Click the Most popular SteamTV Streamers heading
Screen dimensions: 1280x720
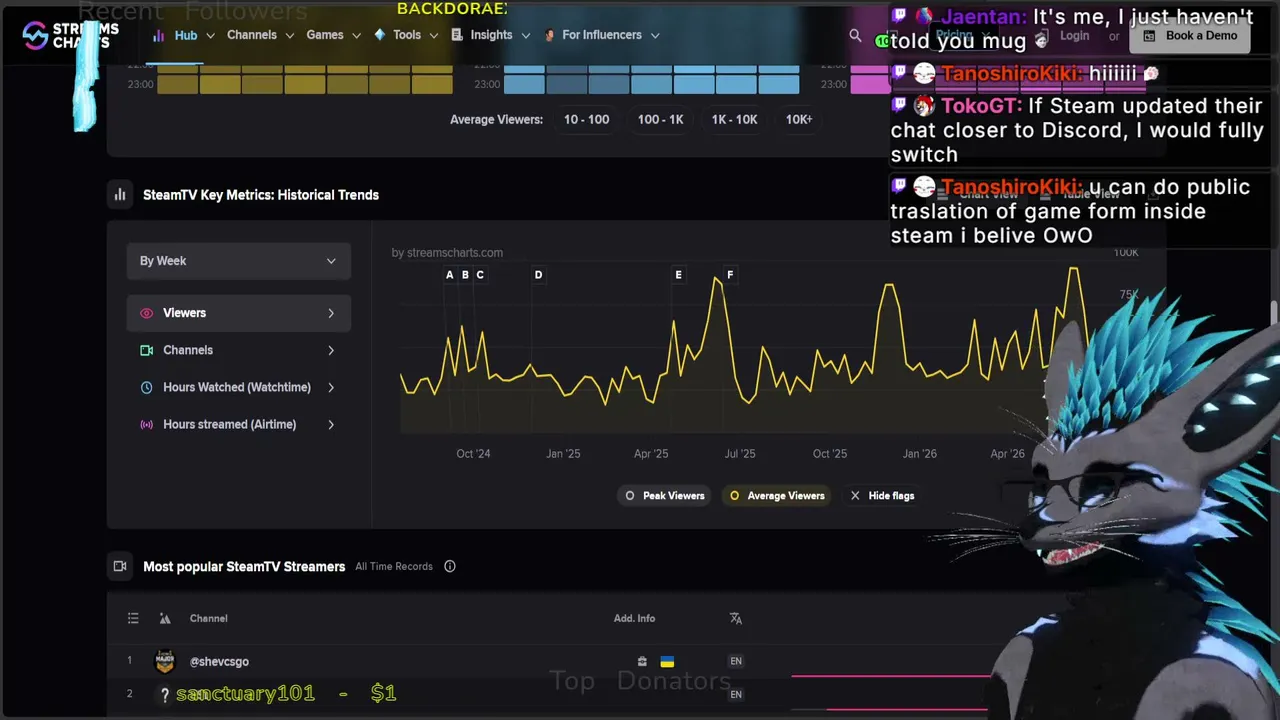point(244,567)
